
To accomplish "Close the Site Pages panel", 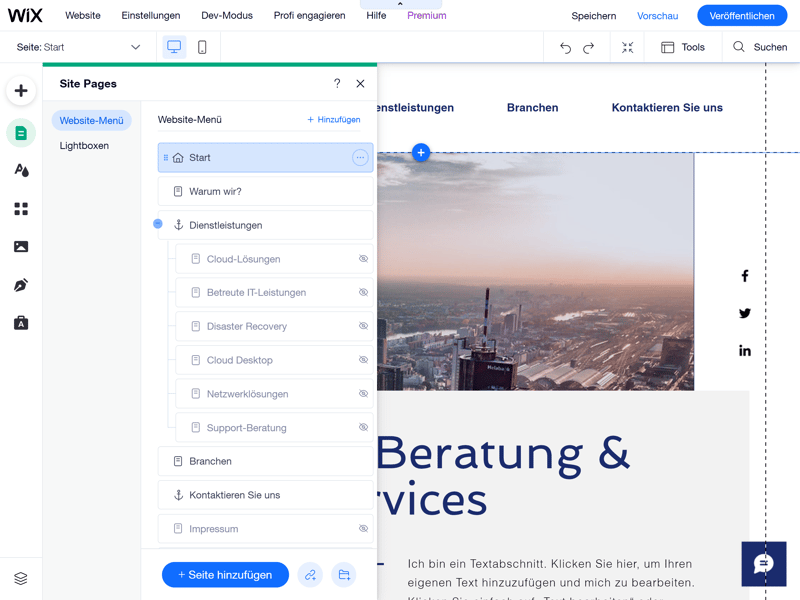I will (360, 83).
